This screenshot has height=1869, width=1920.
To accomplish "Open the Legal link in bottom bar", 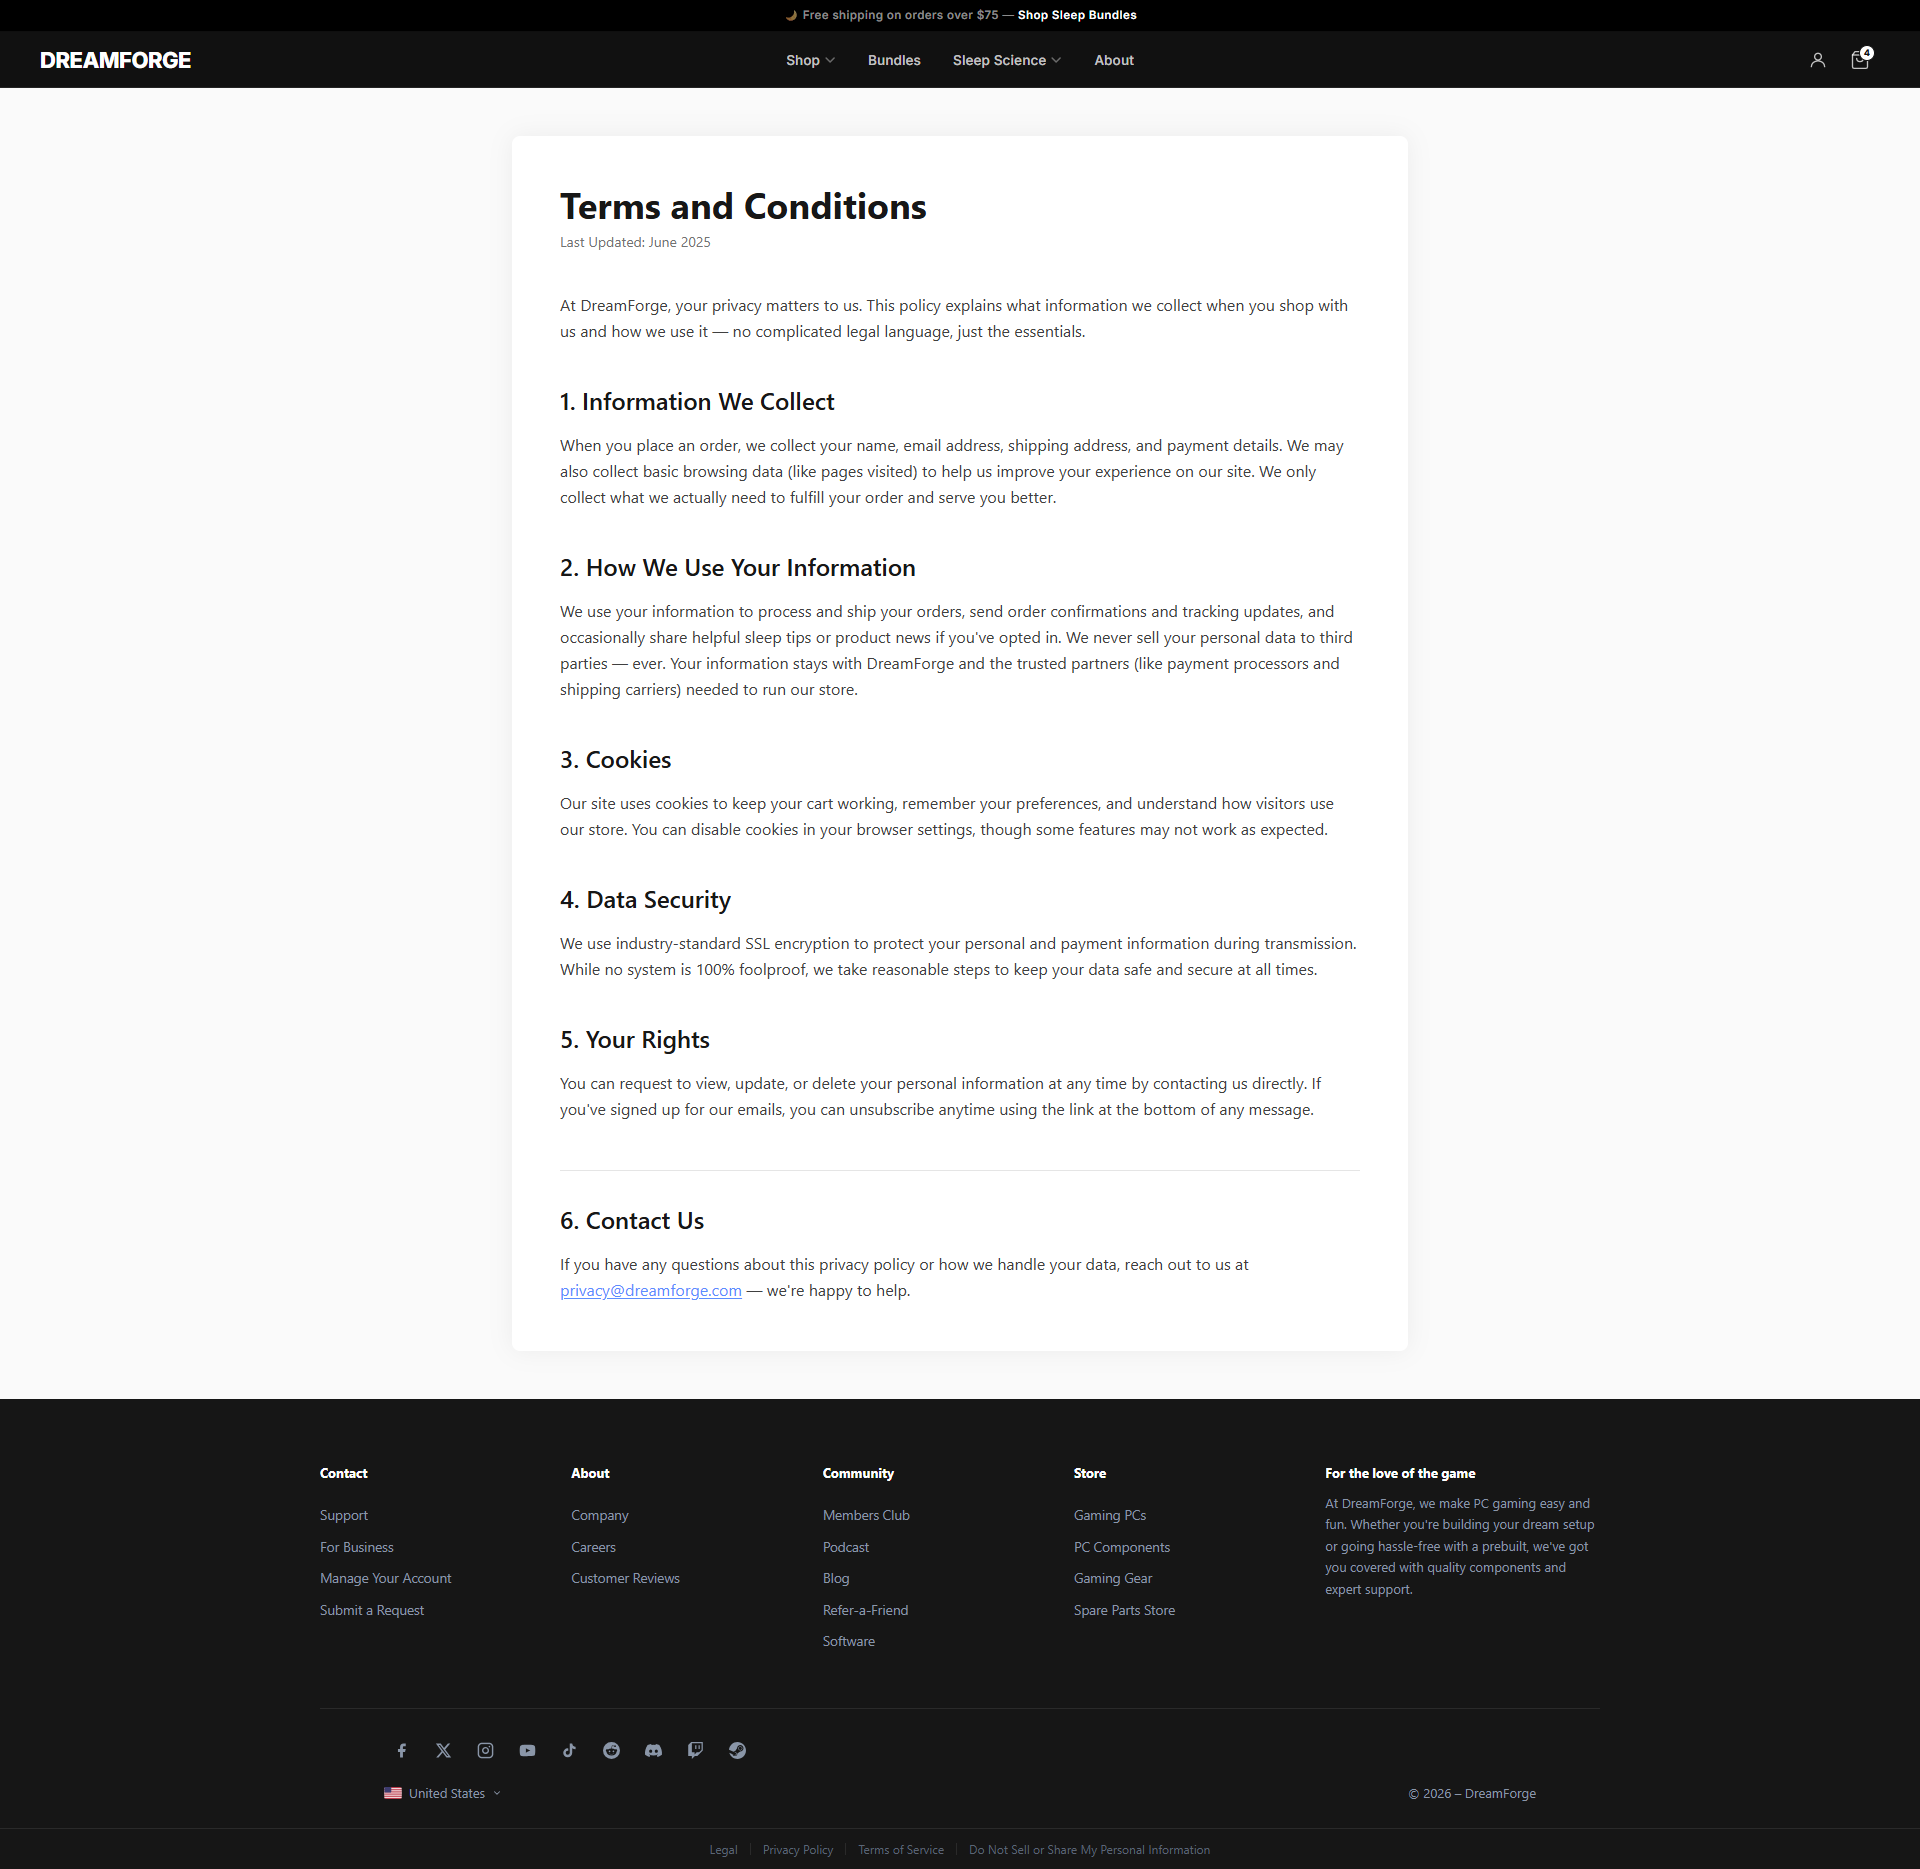I will click(x=723, y=1850).
